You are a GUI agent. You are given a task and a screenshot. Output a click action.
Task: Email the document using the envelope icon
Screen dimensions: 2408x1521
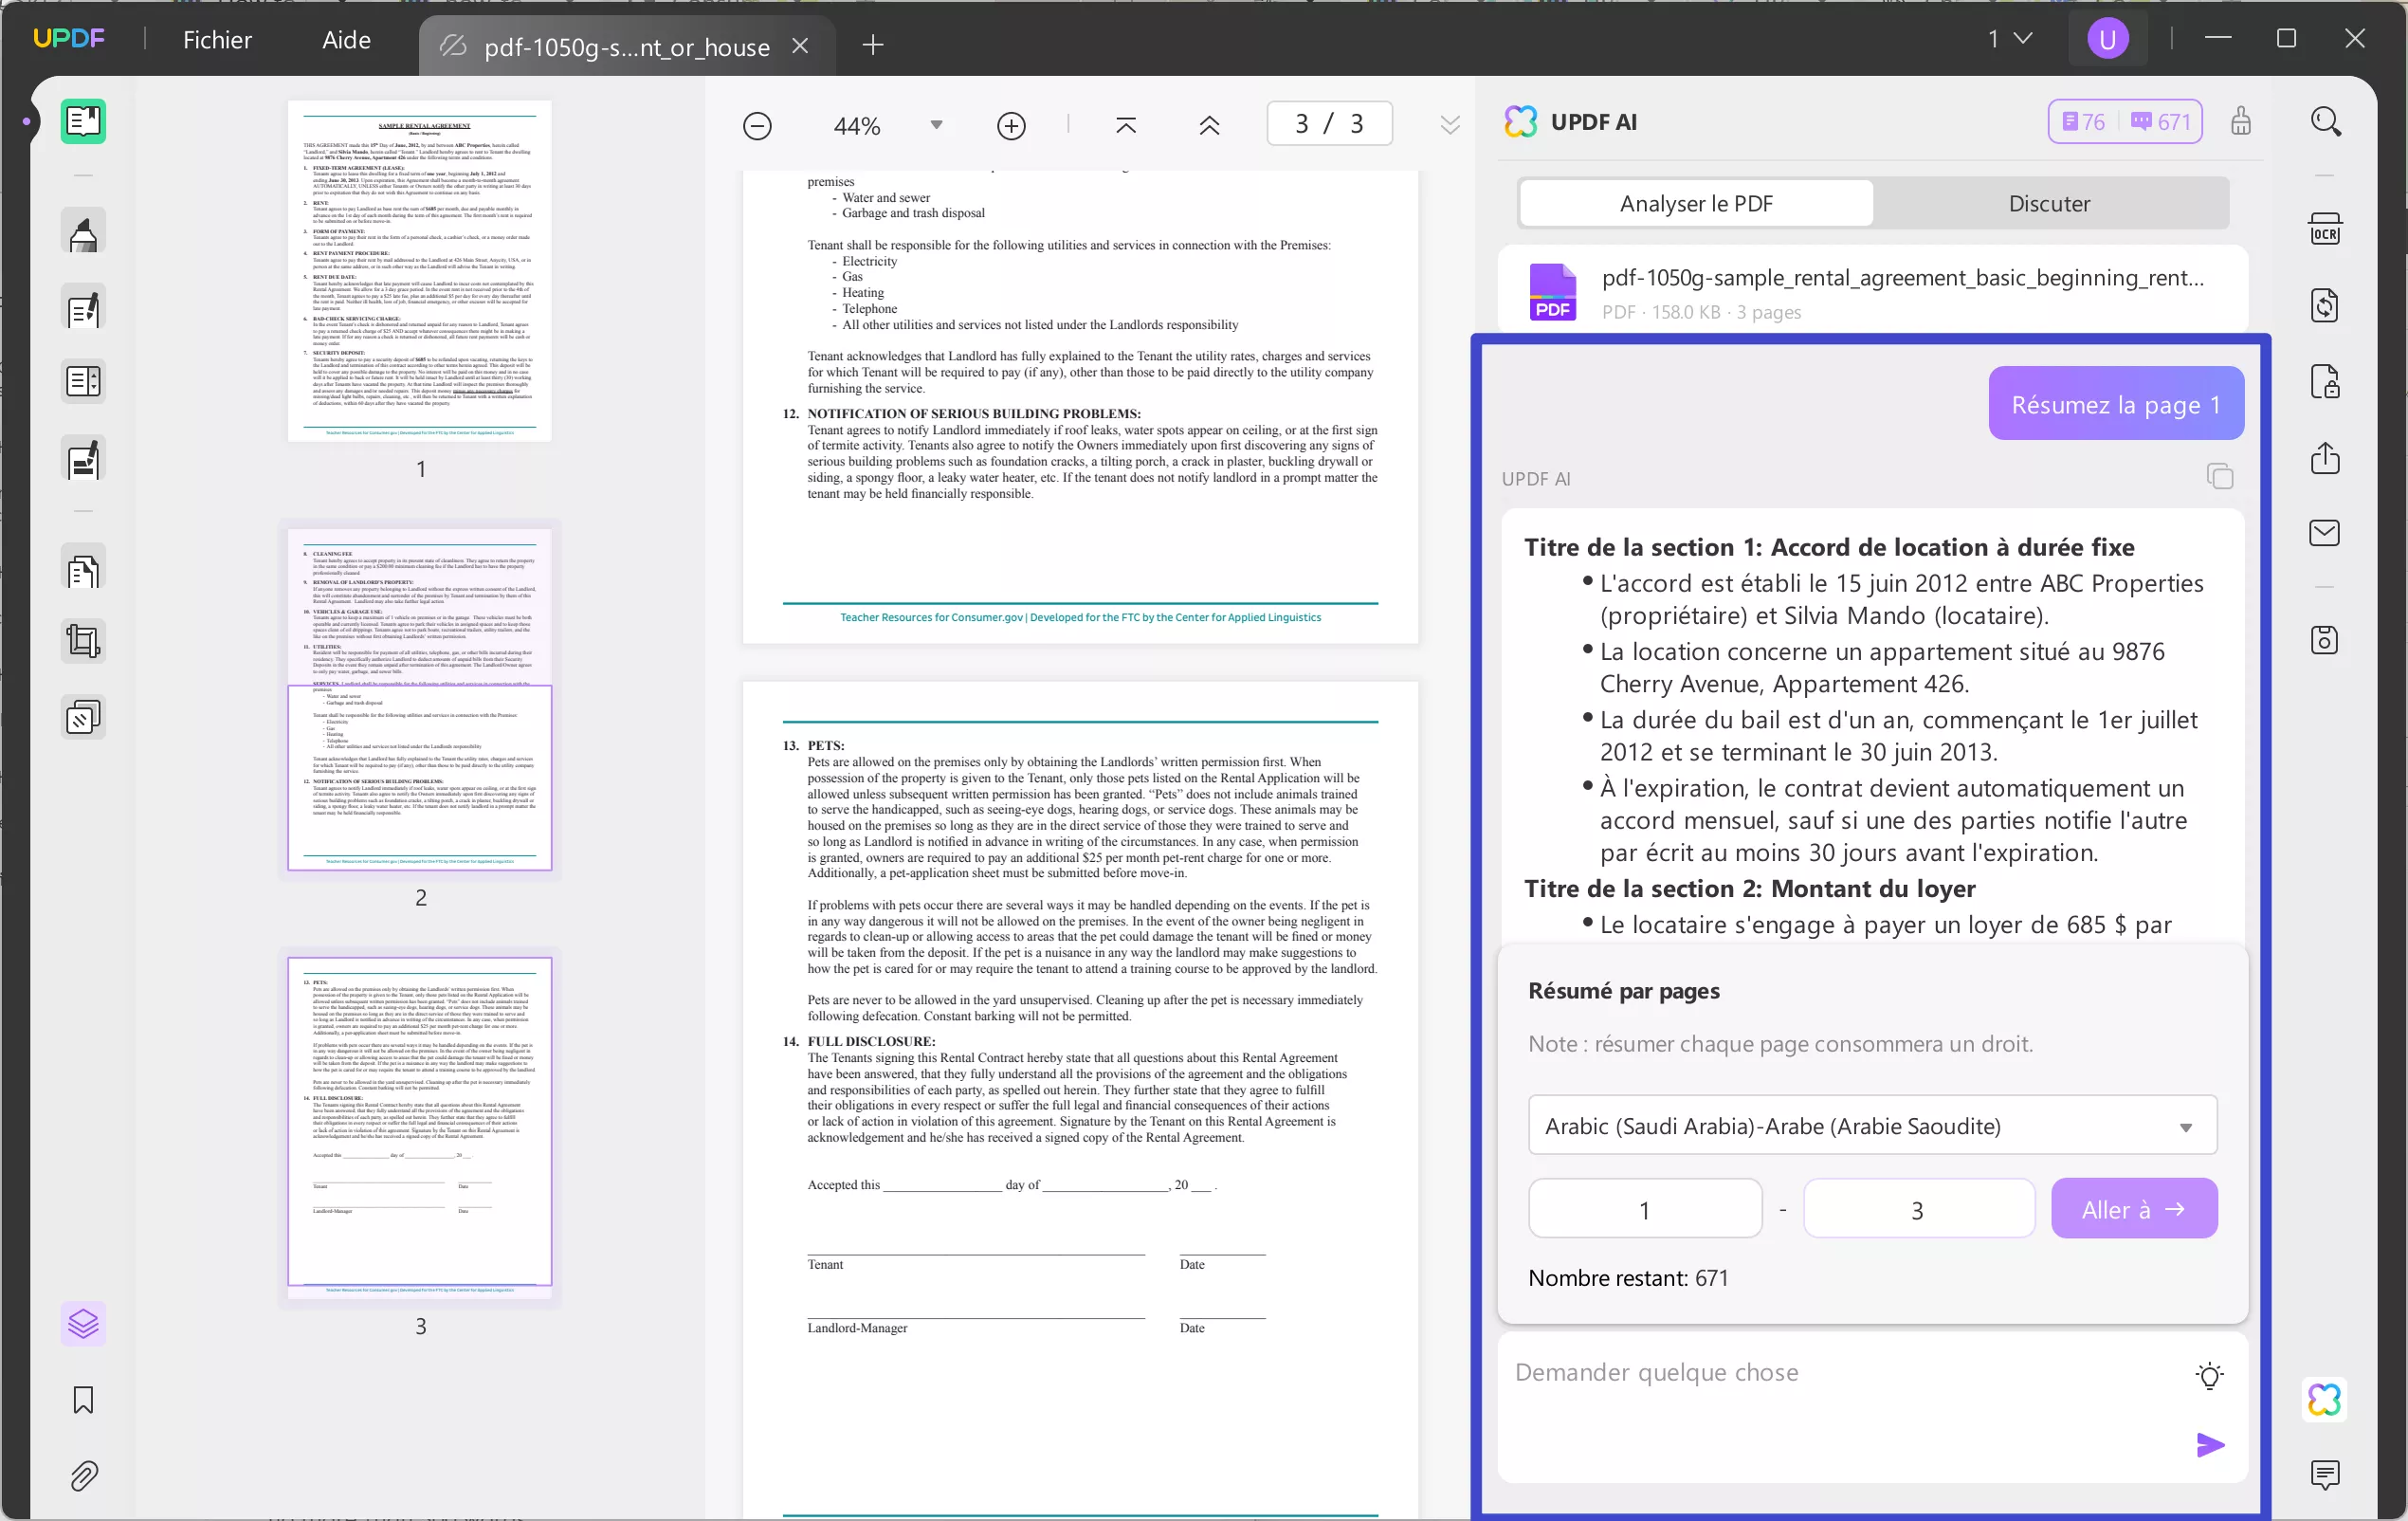pyautogui.click(x=2325, y=532)
